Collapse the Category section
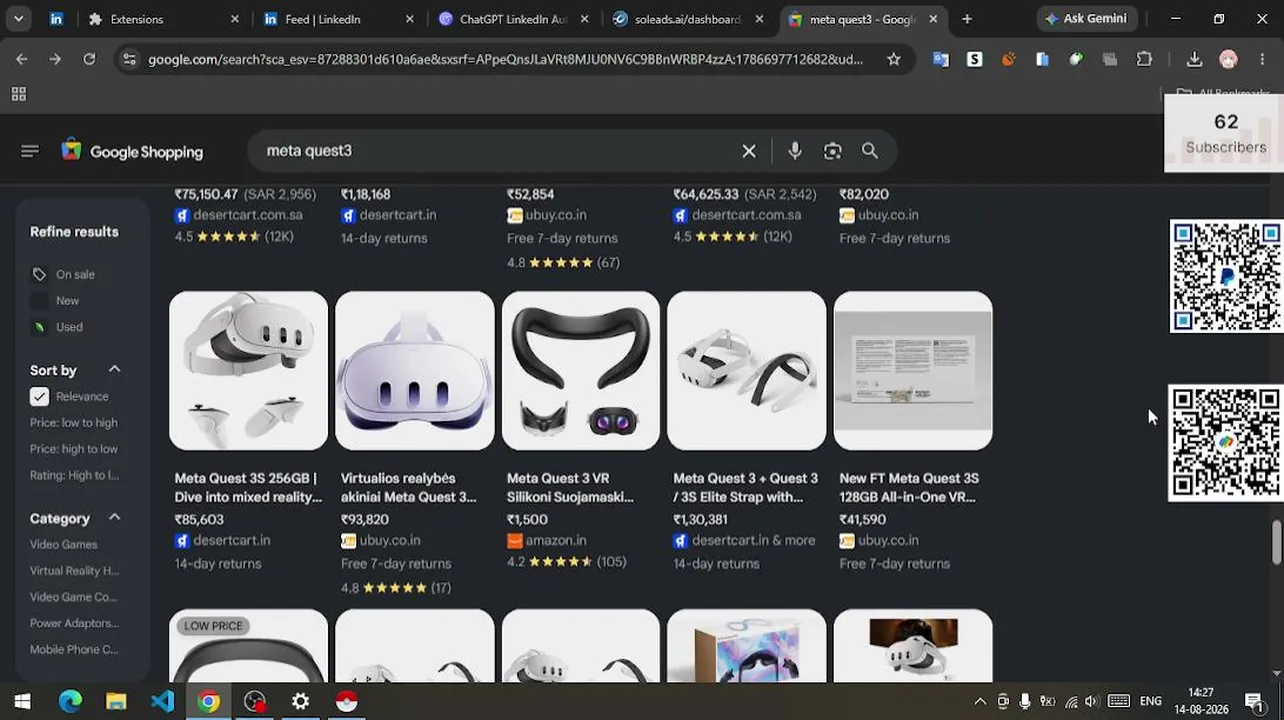 tap(114, 518)
